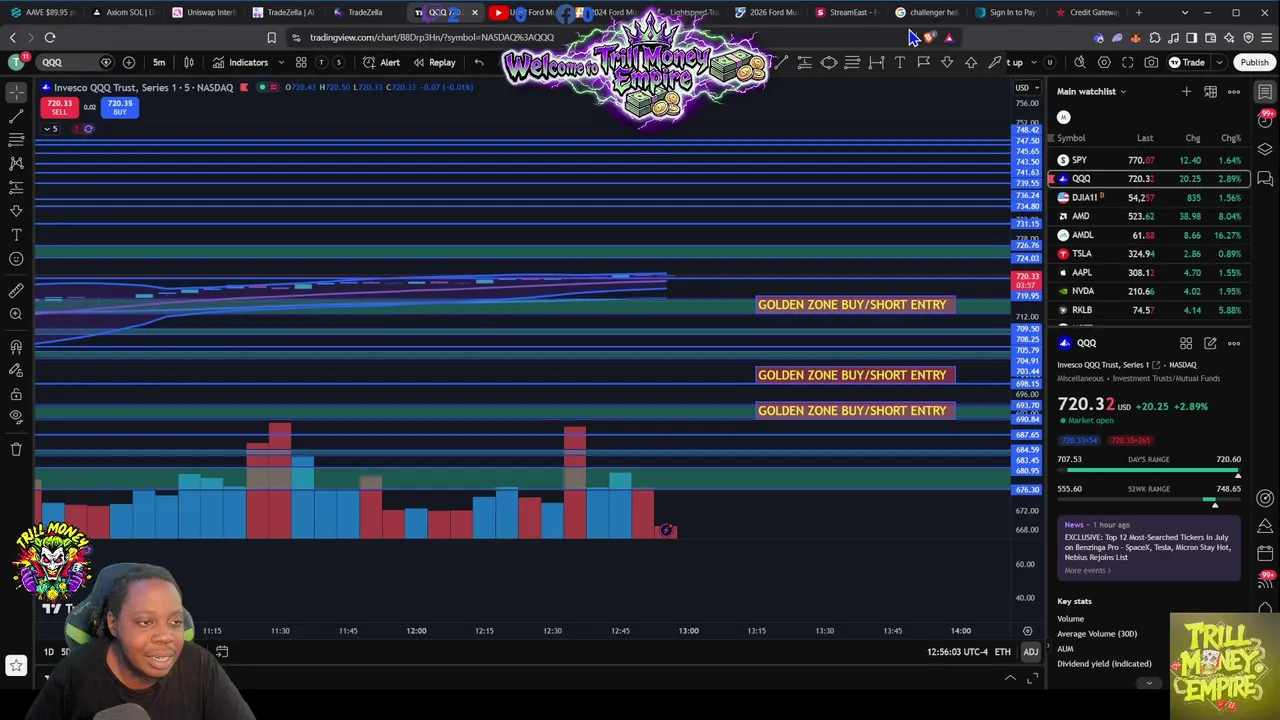The height and width of the screenshot is (720, 1280).
Task: Delete drawings with the trash icon
Action: click(x=16, y=450)
